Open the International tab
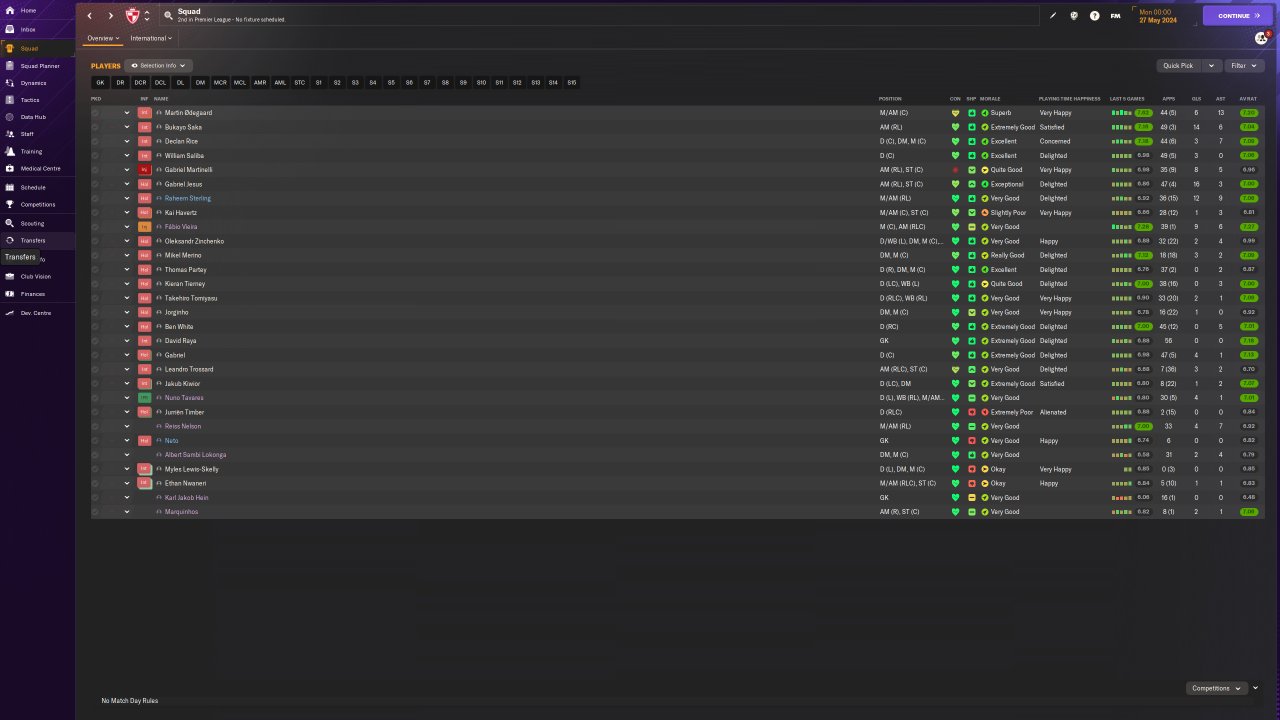Screen dimensions: 1280x720 [x=151, y=38]
